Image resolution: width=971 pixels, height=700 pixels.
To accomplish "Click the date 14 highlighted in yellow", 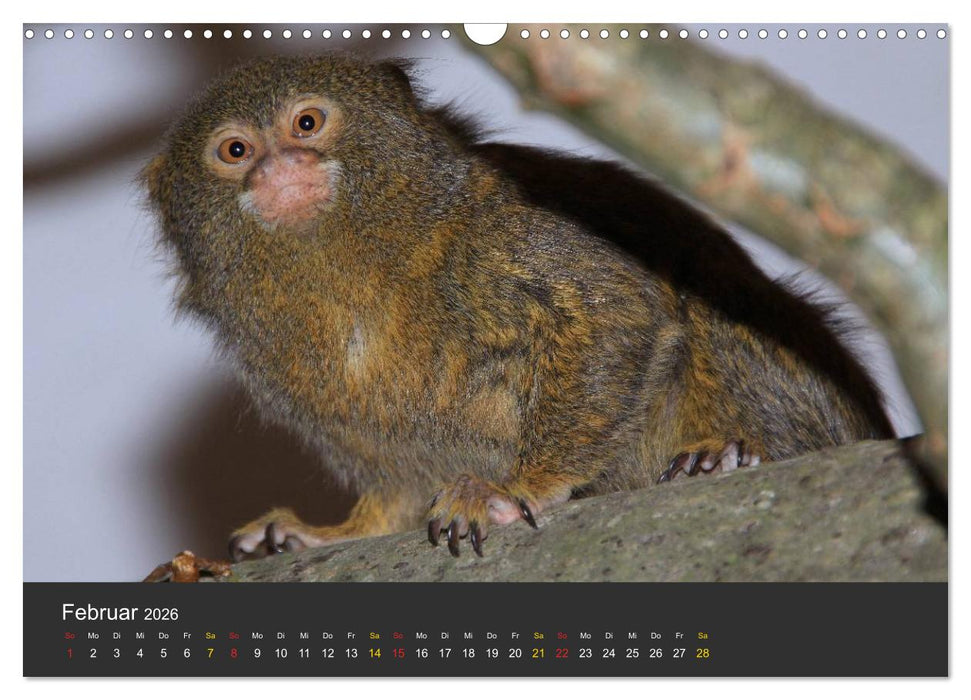I will (x=374, y=652).
